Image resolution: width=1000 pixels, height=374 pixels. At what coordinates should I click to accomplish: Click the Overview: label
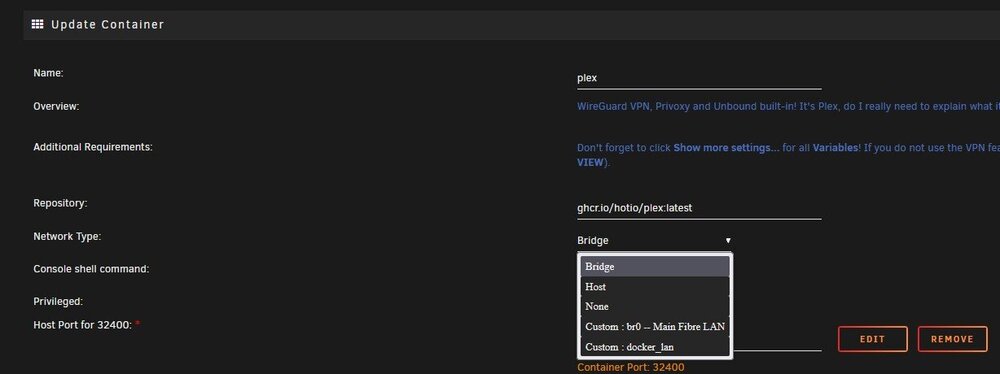click(56, 107)
